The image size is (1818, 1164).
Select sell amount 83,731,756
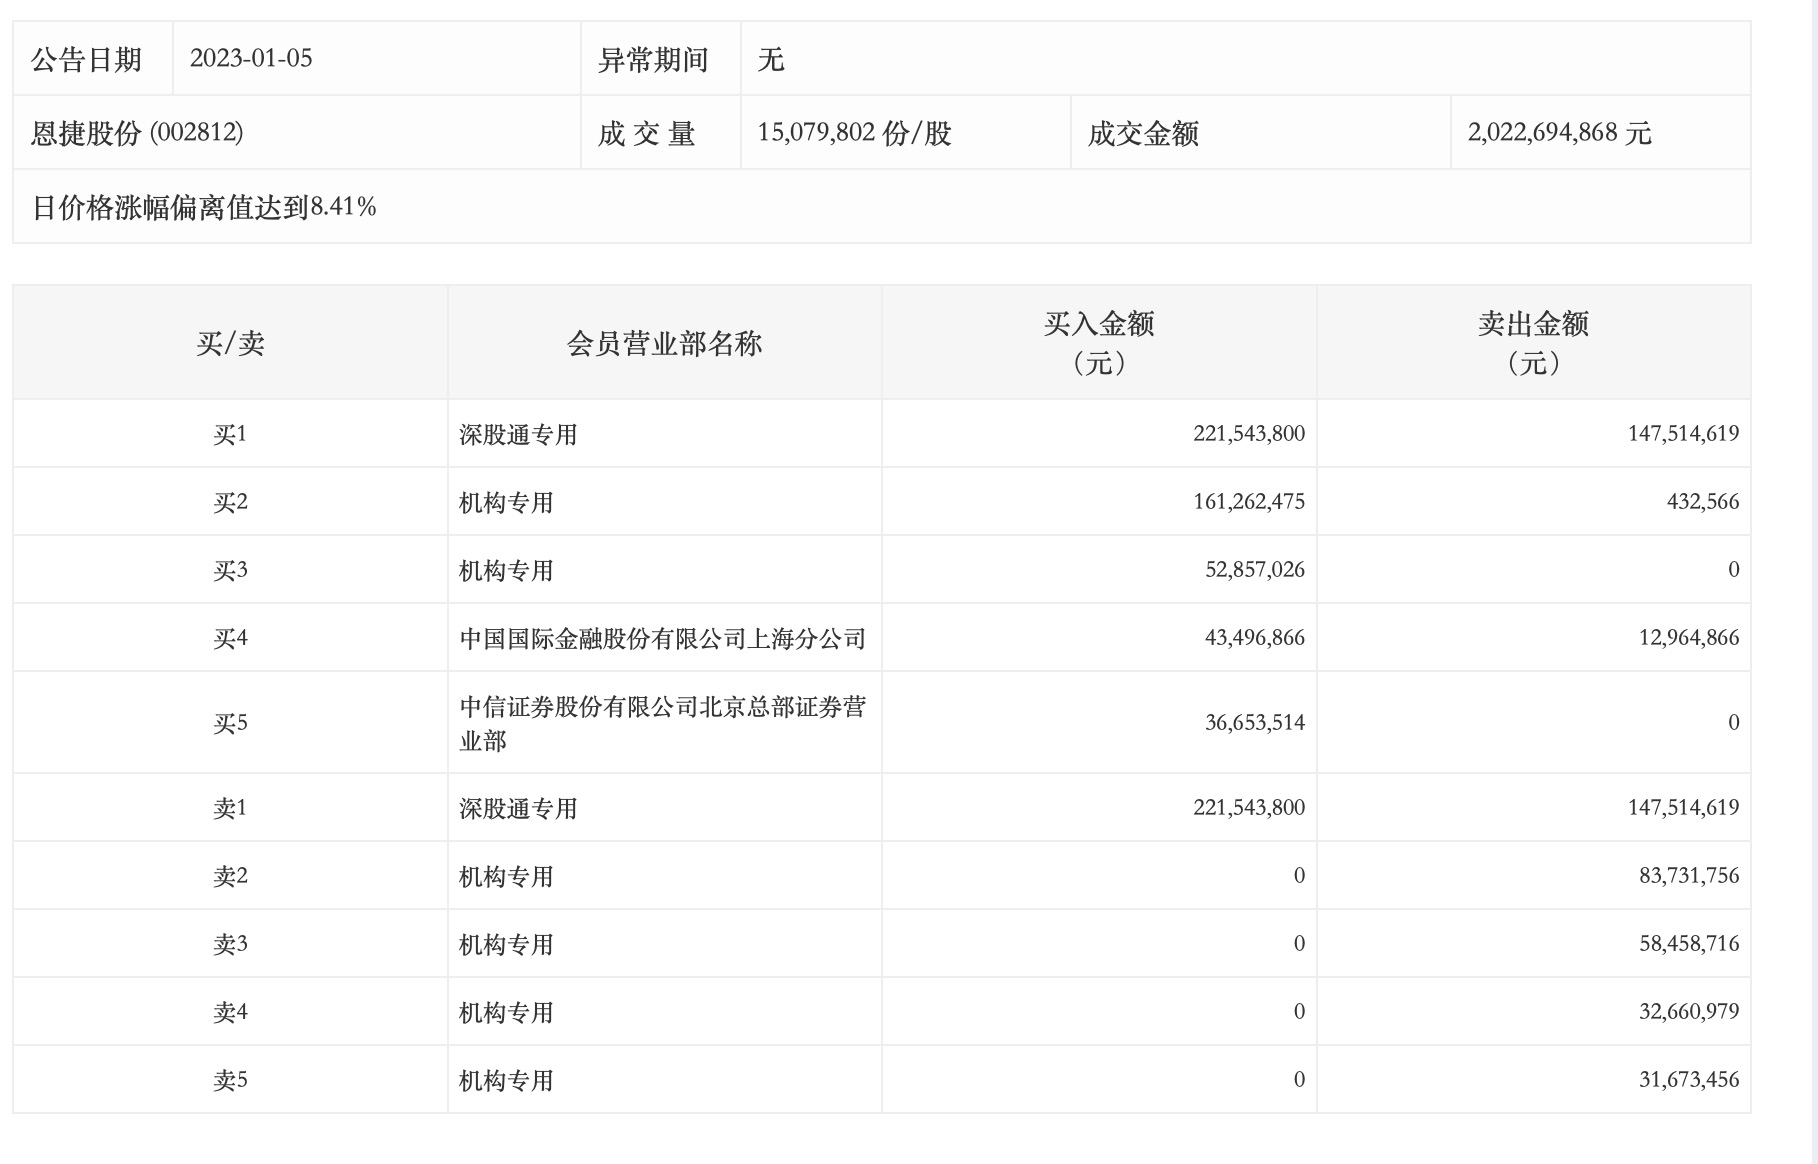[x=1689, y=875]
